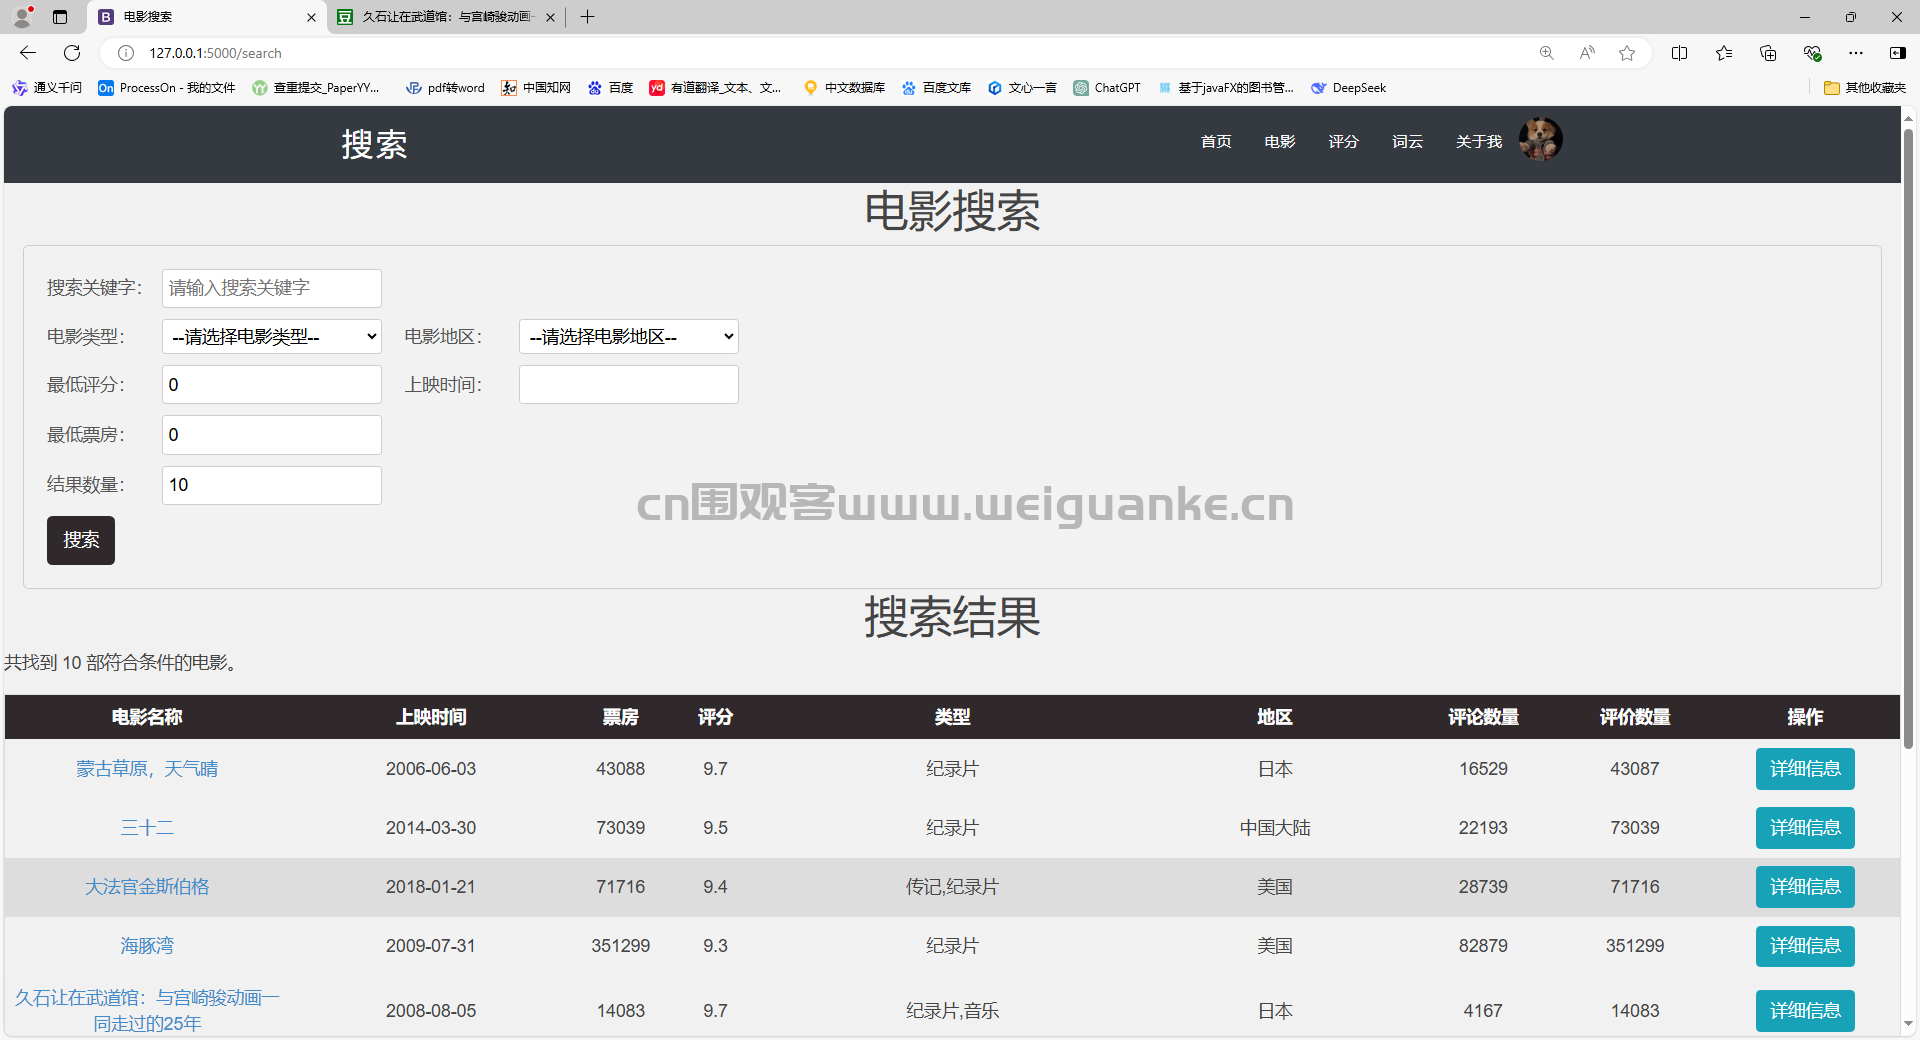Open tab actions menu icon
This screenshot has width=1920, height=1040.
tap(60, 17)
